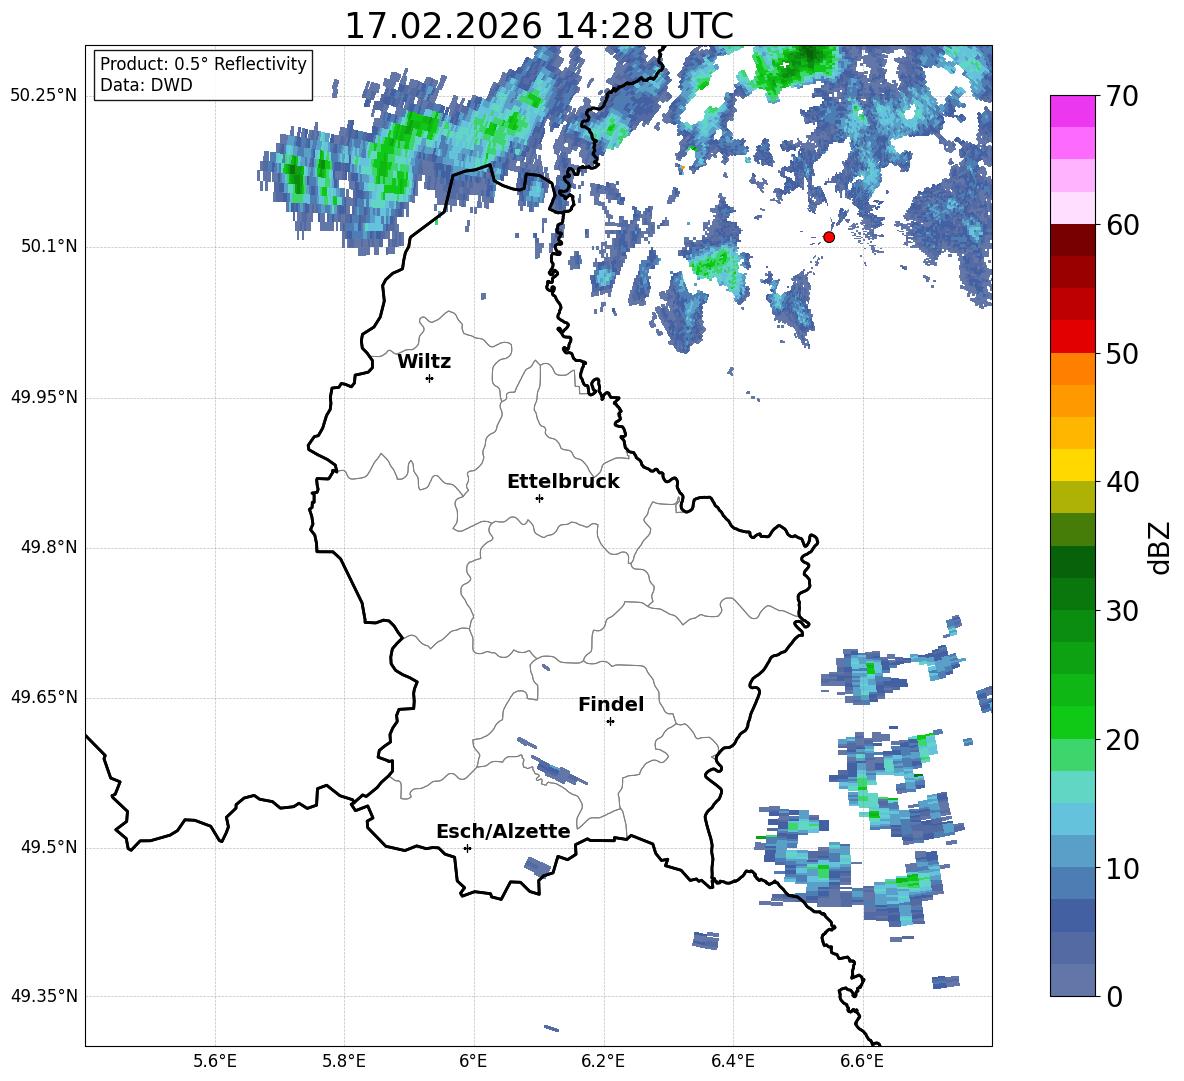Click the orange colorbar segment below 50
This screenshot has height=1081, width=1184.
click(x=1073, y=368)
